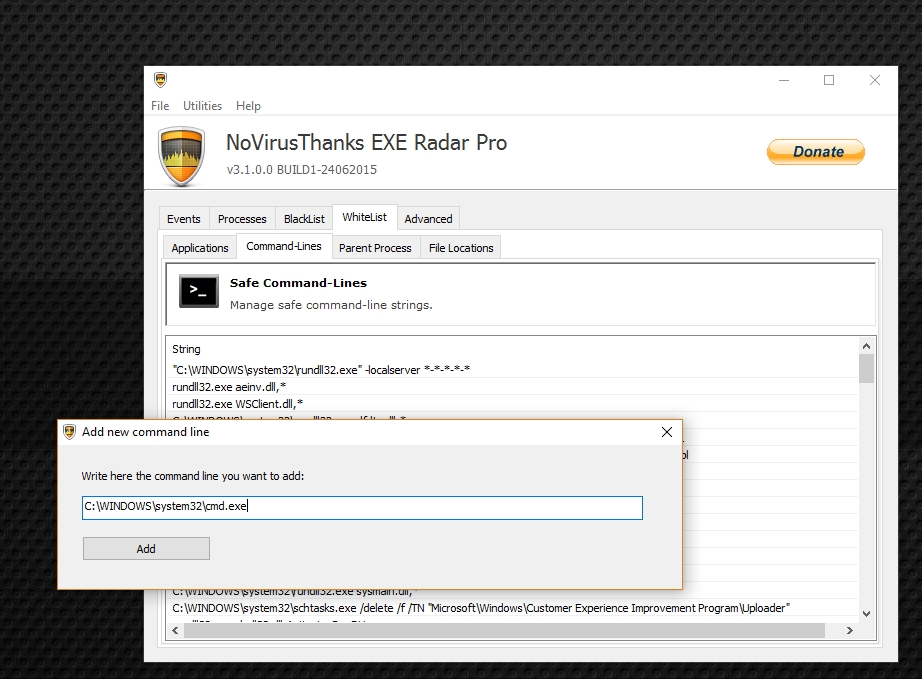Click the String column header
Screen dimensions: 922x679
[186, 349]
